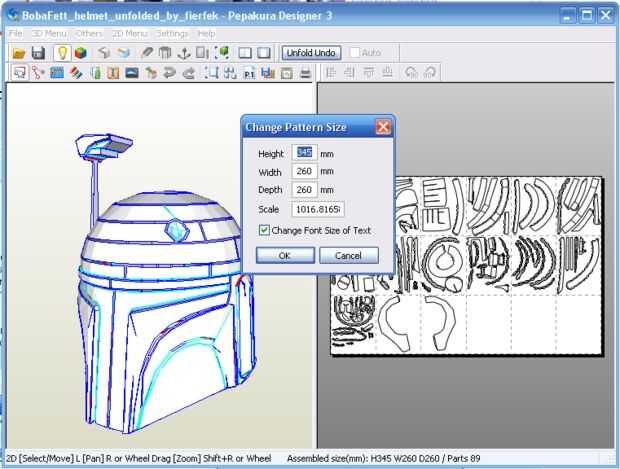Viewport: 620px width, 469px height.
Task: Click the Scale input field
Action: (318, 209)
